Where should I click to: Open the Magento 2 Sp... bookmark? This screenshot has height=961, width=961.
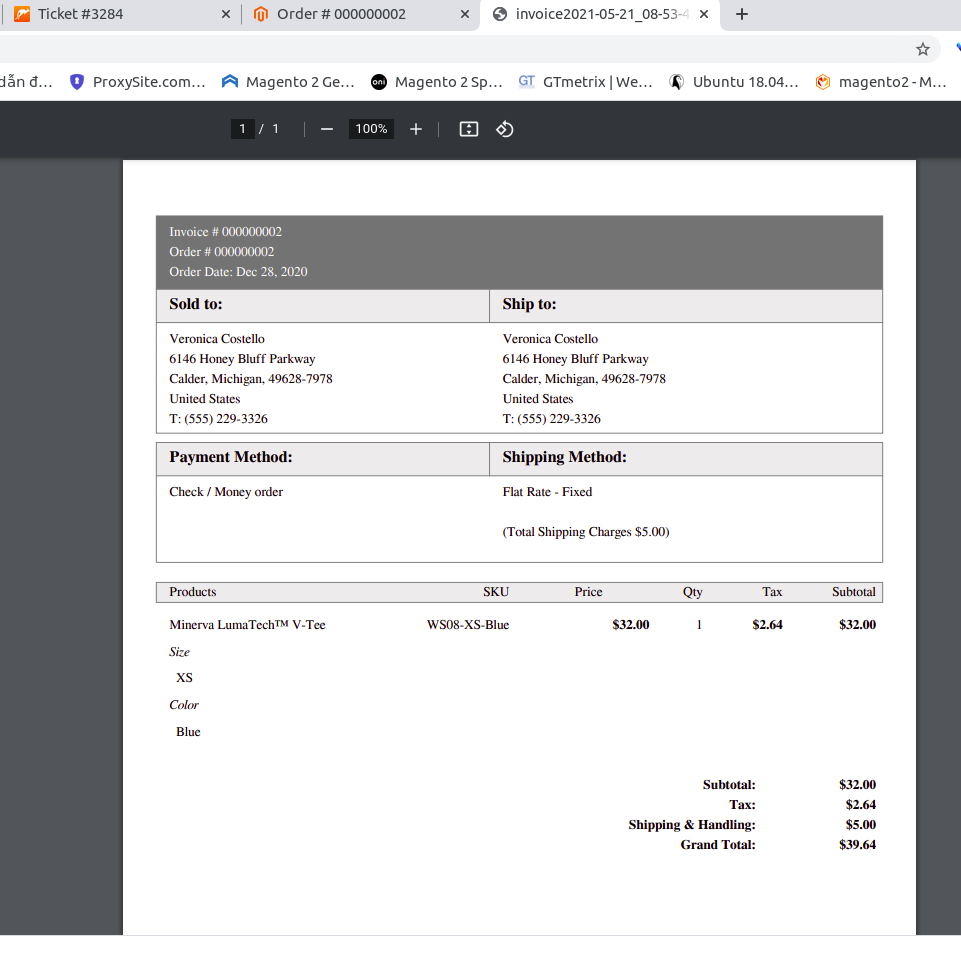(437, 82)
